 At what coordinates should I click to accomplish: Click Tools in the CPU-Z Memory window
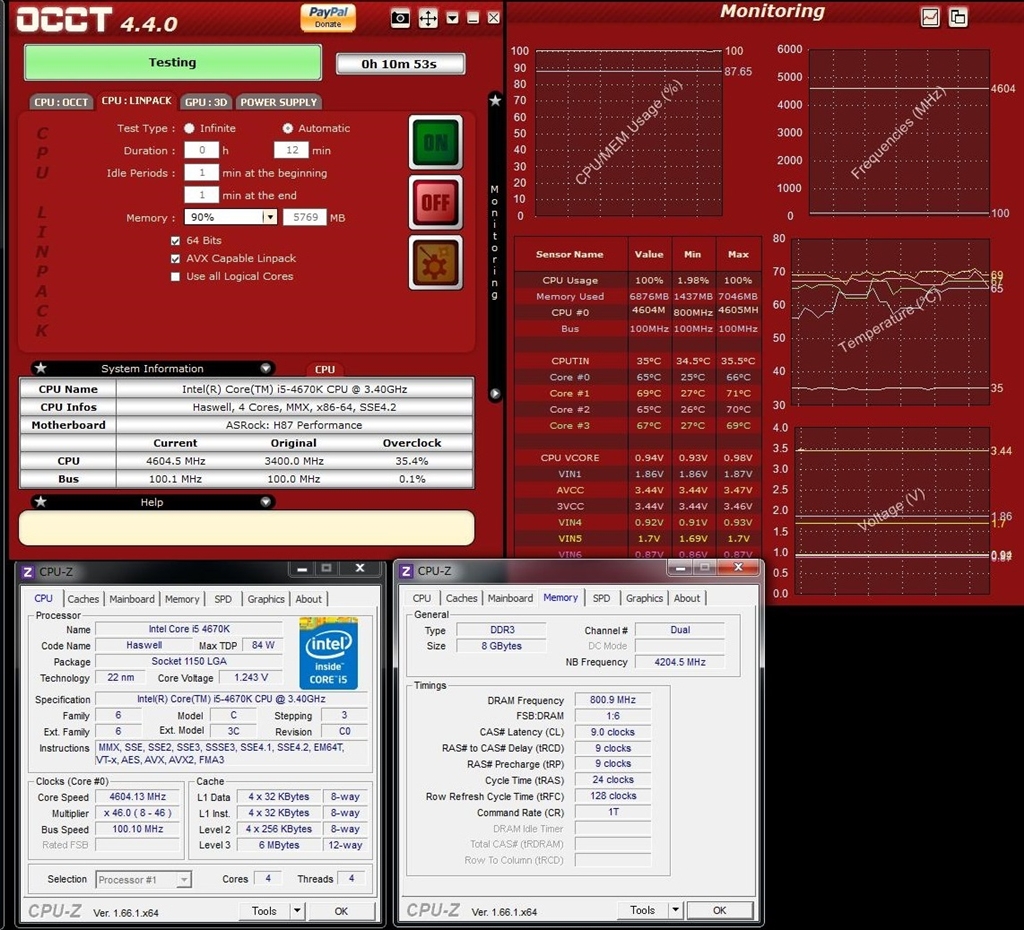[x=643, y=910]
